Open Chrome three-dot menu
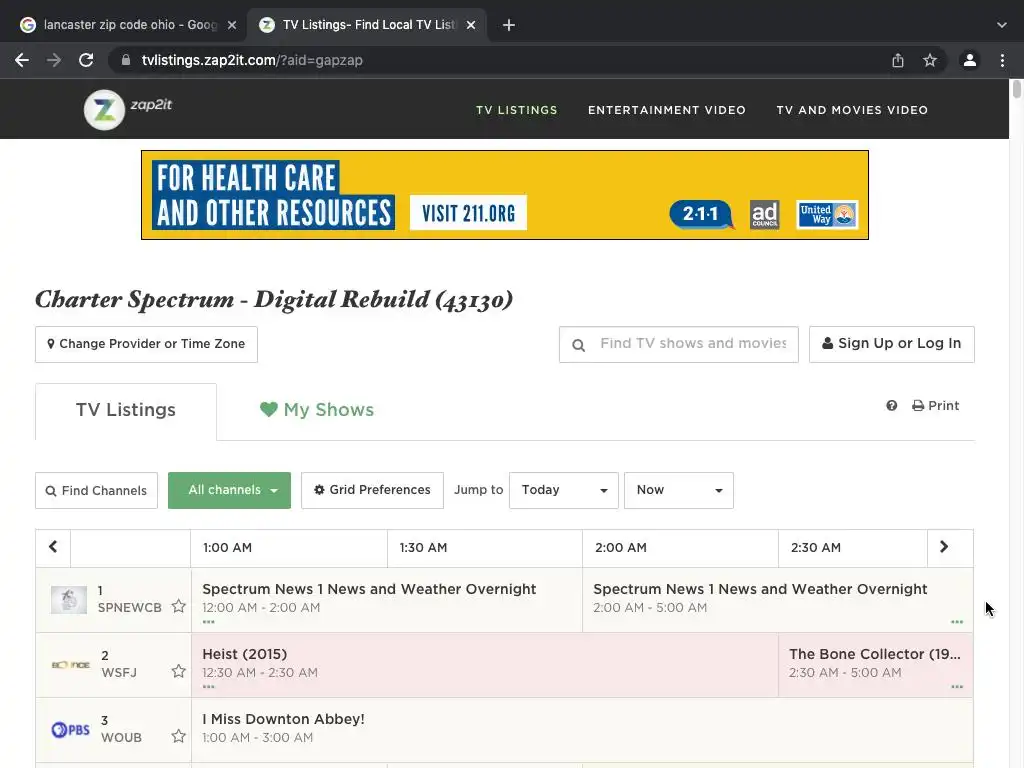This screenshot has width=1024, height=768. (1002, 60)
